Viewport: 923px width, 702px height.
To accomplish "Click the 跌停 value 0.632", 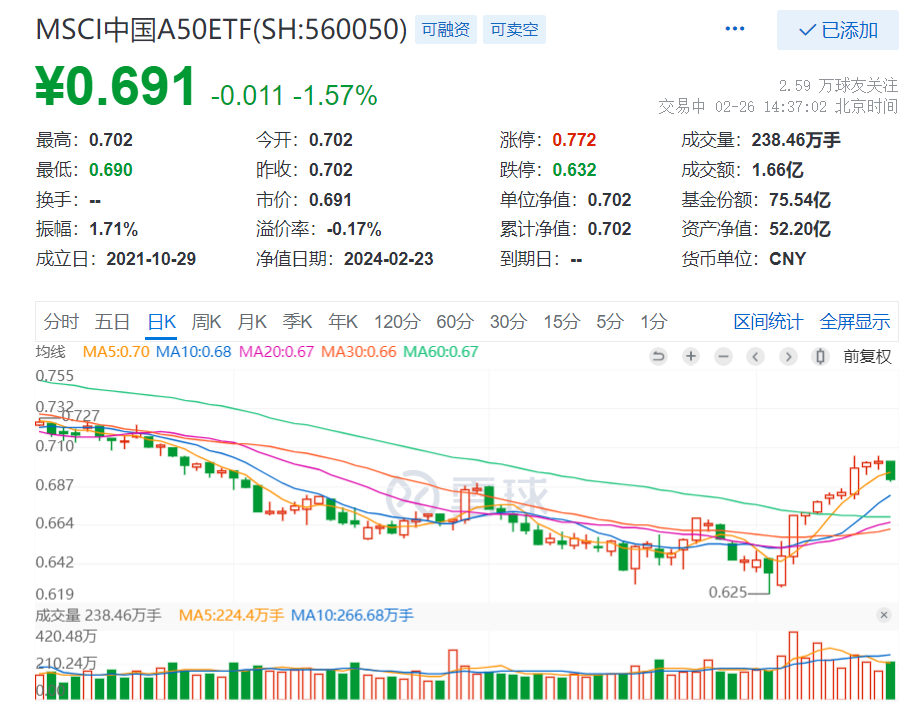I will pos(574,170).
